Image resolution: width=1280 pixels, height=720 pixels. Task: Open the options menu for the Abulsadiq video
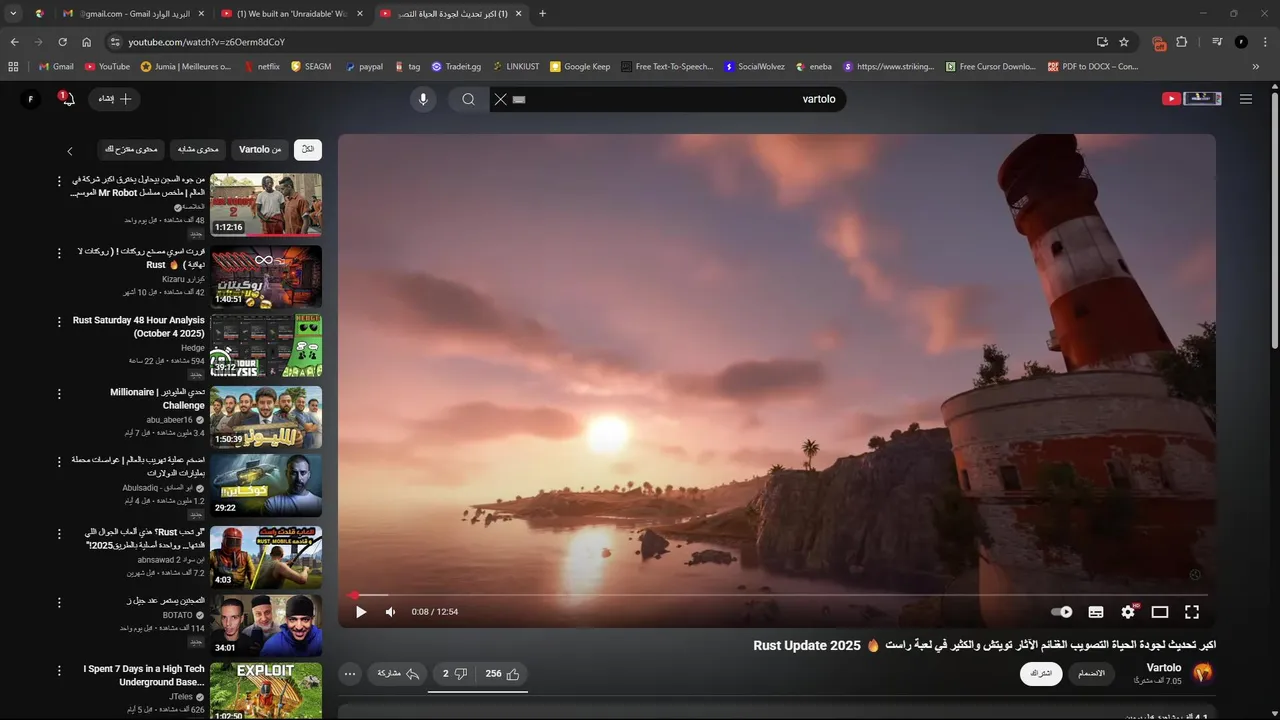pos(59,462)
